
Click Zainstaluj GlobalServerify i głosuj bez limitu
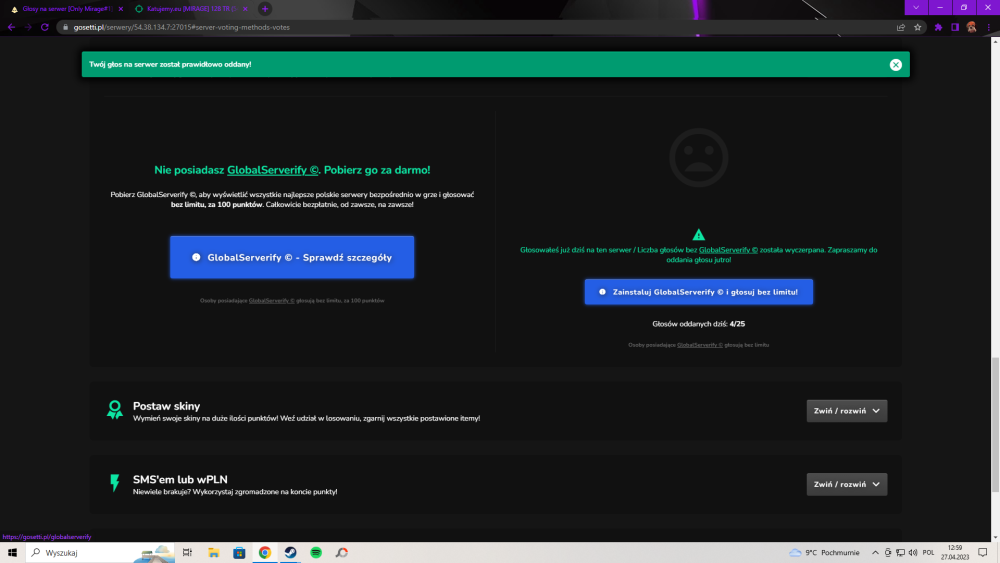click(698, 291)
